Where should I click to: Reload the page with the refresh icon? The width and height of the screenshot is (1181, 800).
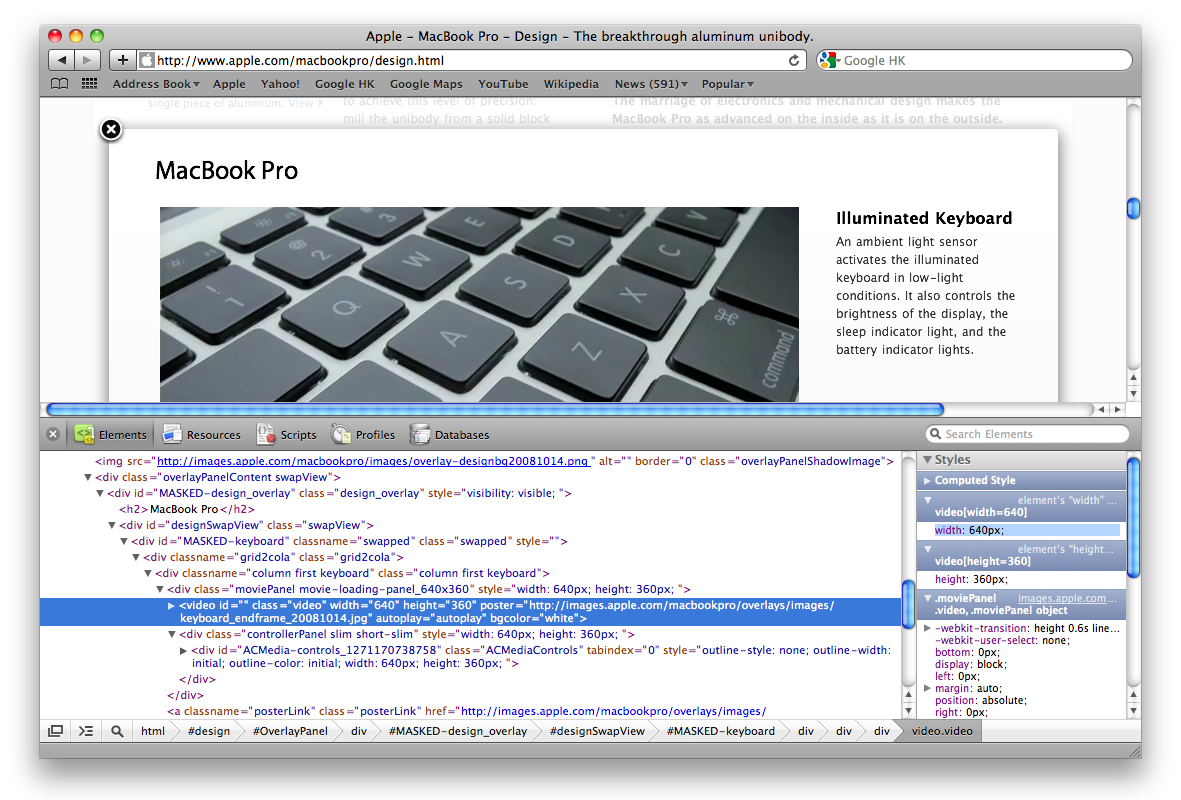tap(794, 60)
